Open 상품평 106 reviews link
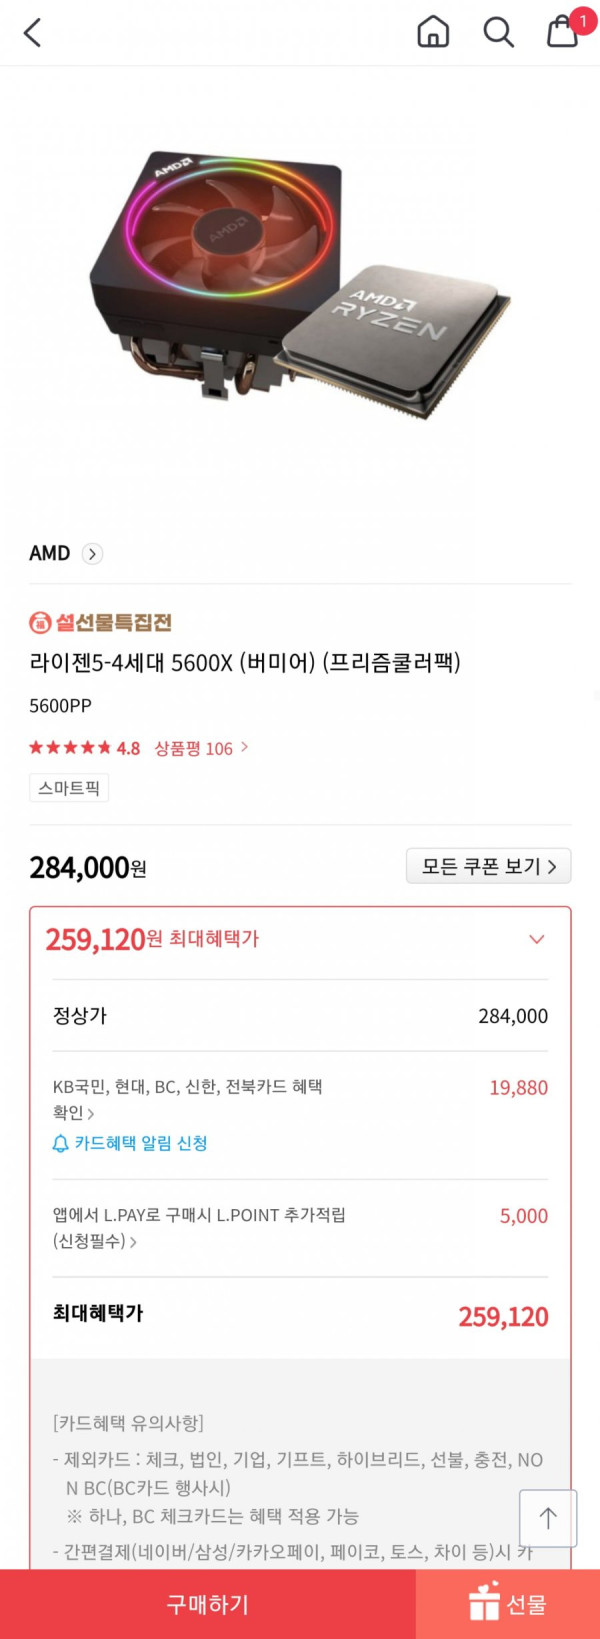The height and width of the screenshot is (1639, 600). pyautogui.click(x=201, y=748)
